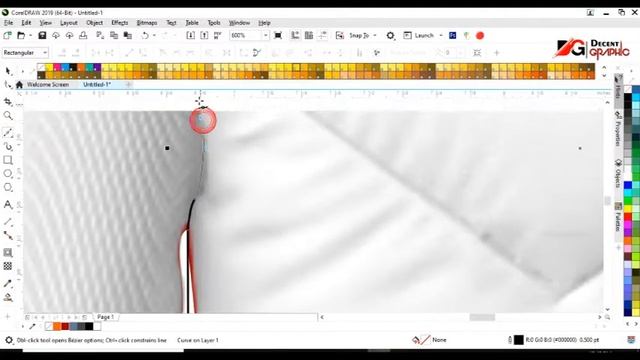This screenshot has height=360, width=640.
Task: Expand the Open button's dropdown arrow
Action: (30, 36)
